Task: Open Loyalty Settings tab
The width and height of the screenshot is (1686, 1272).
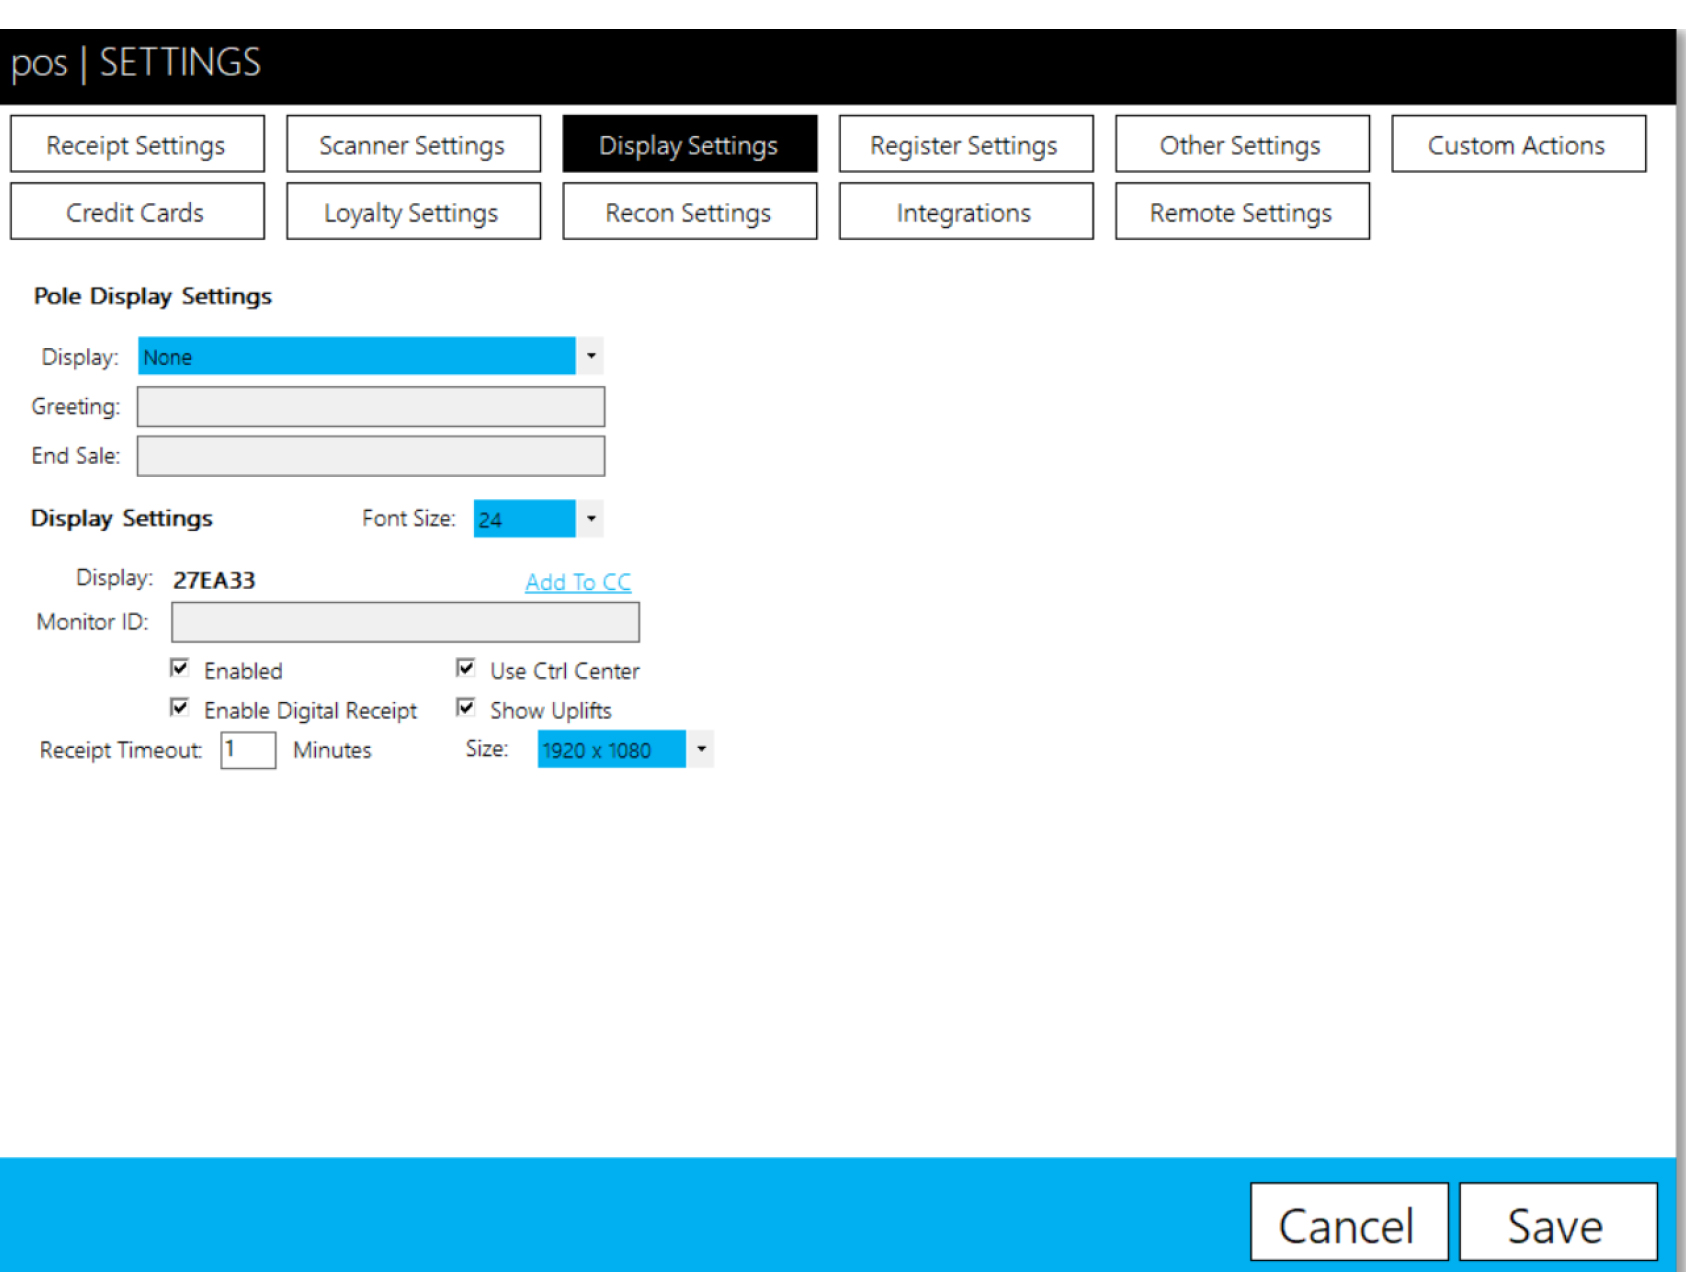Action: coord(413,211)
